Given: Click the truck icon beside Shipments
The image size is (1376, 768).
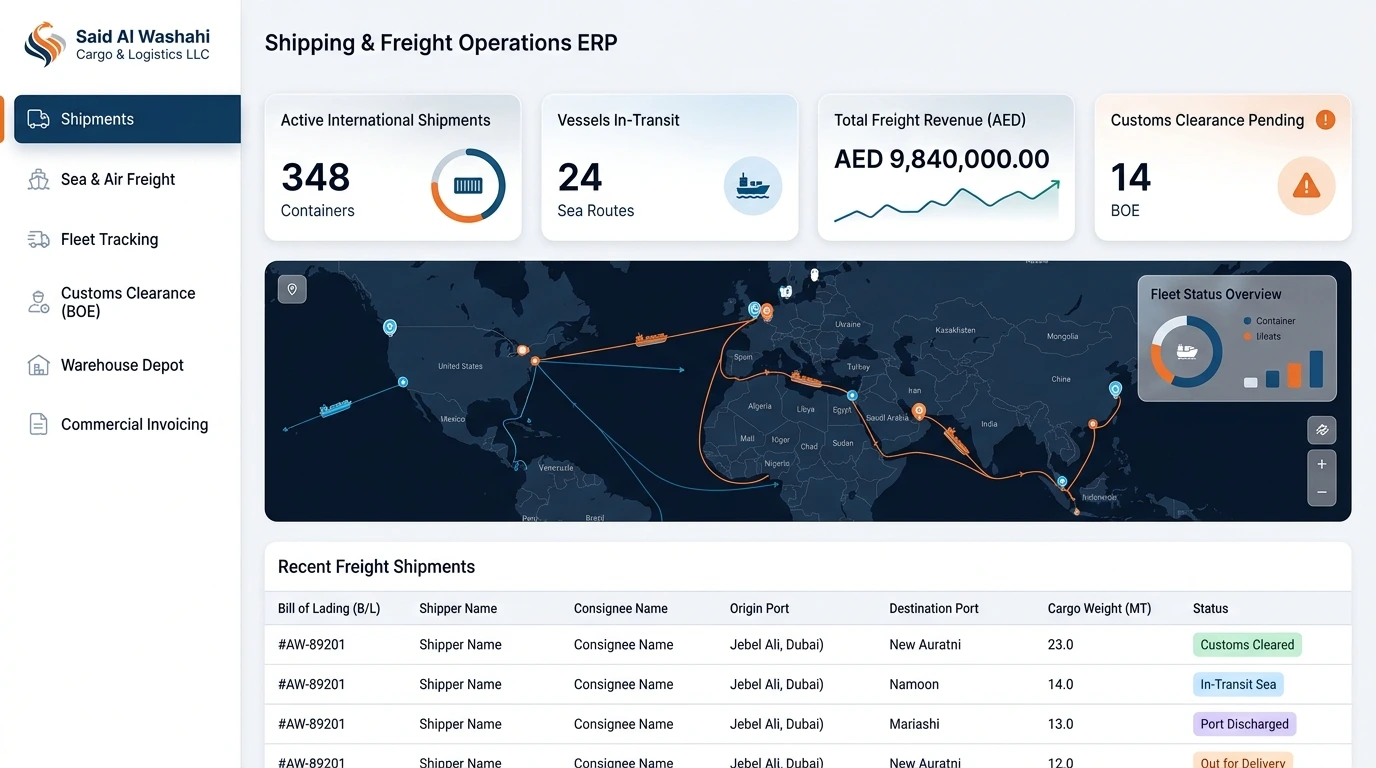Looking at the screenshot, I should click(x=38, y=120).
